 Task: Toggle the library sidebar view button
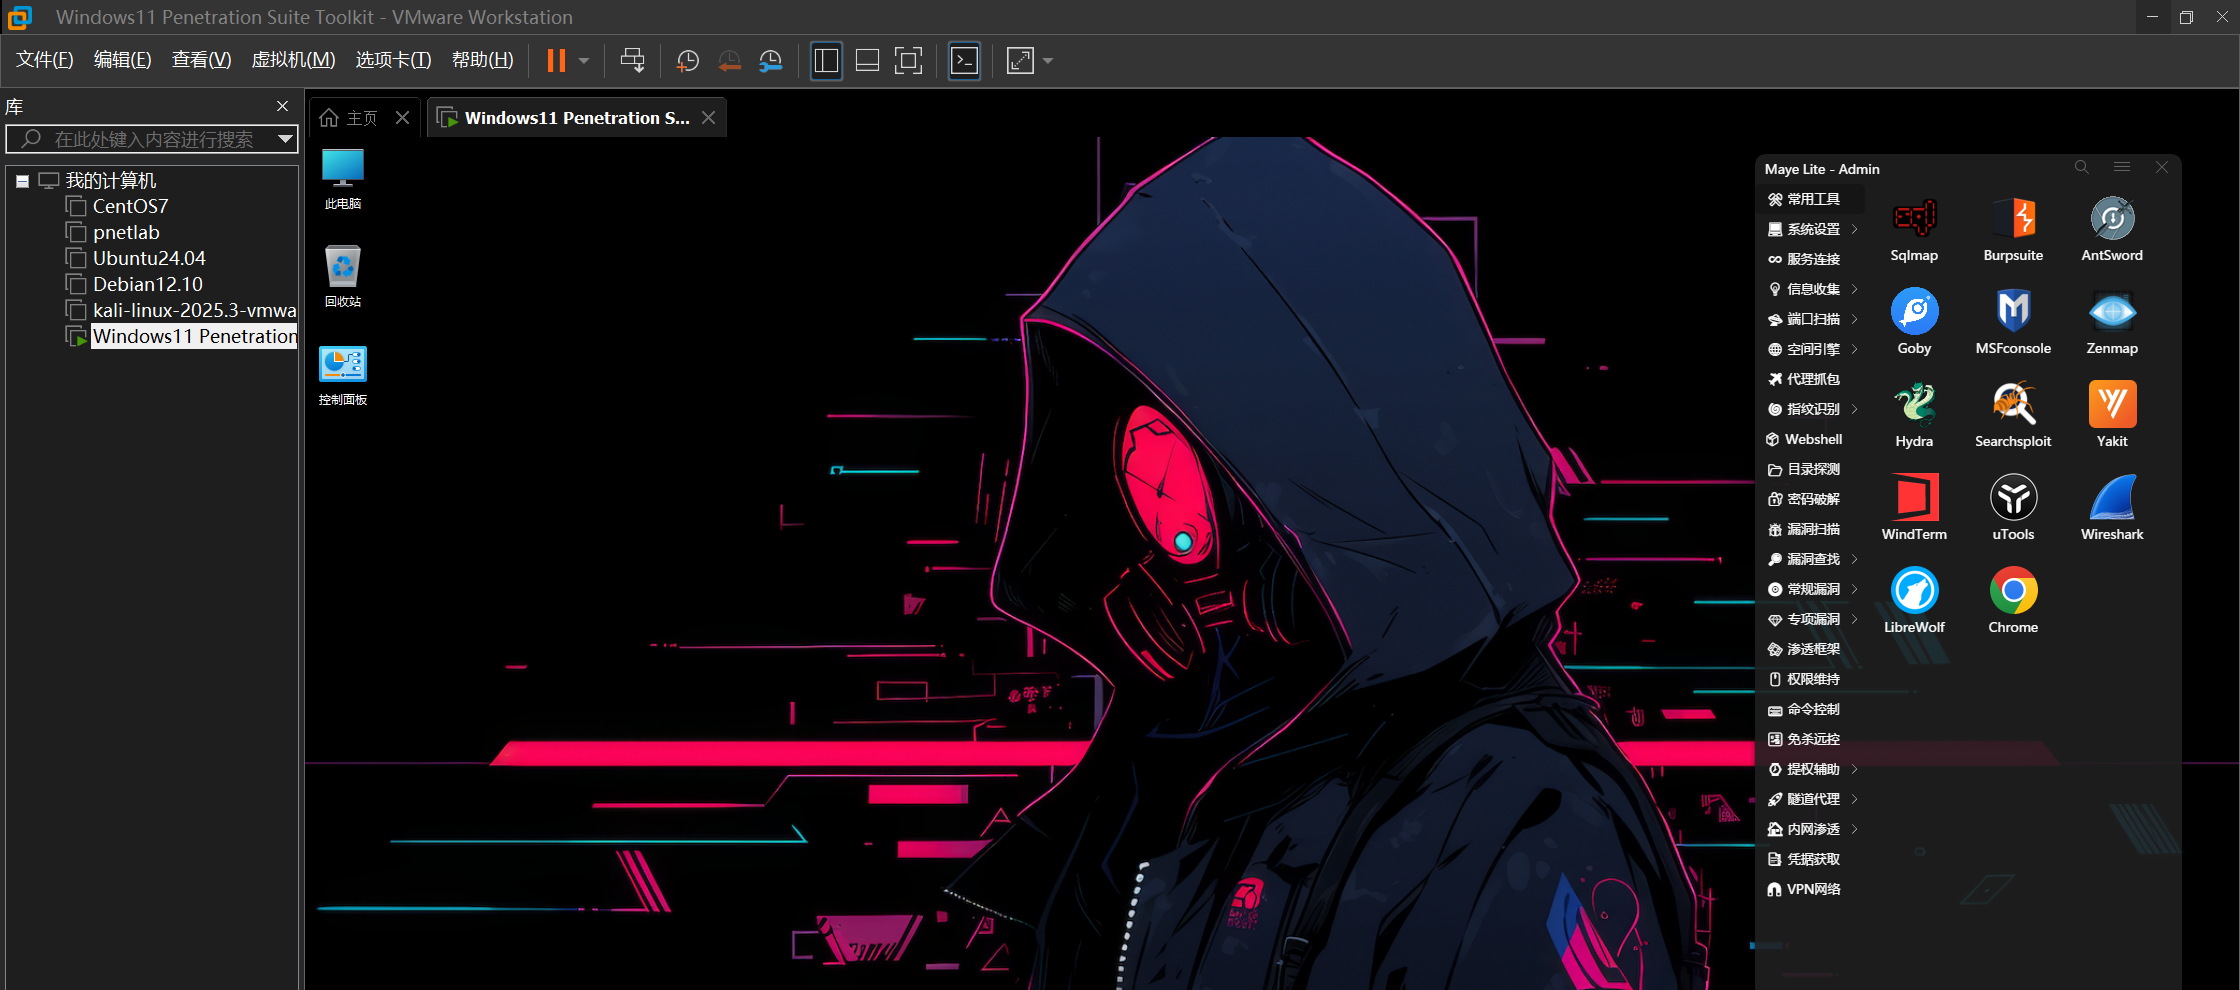point(826,61)
